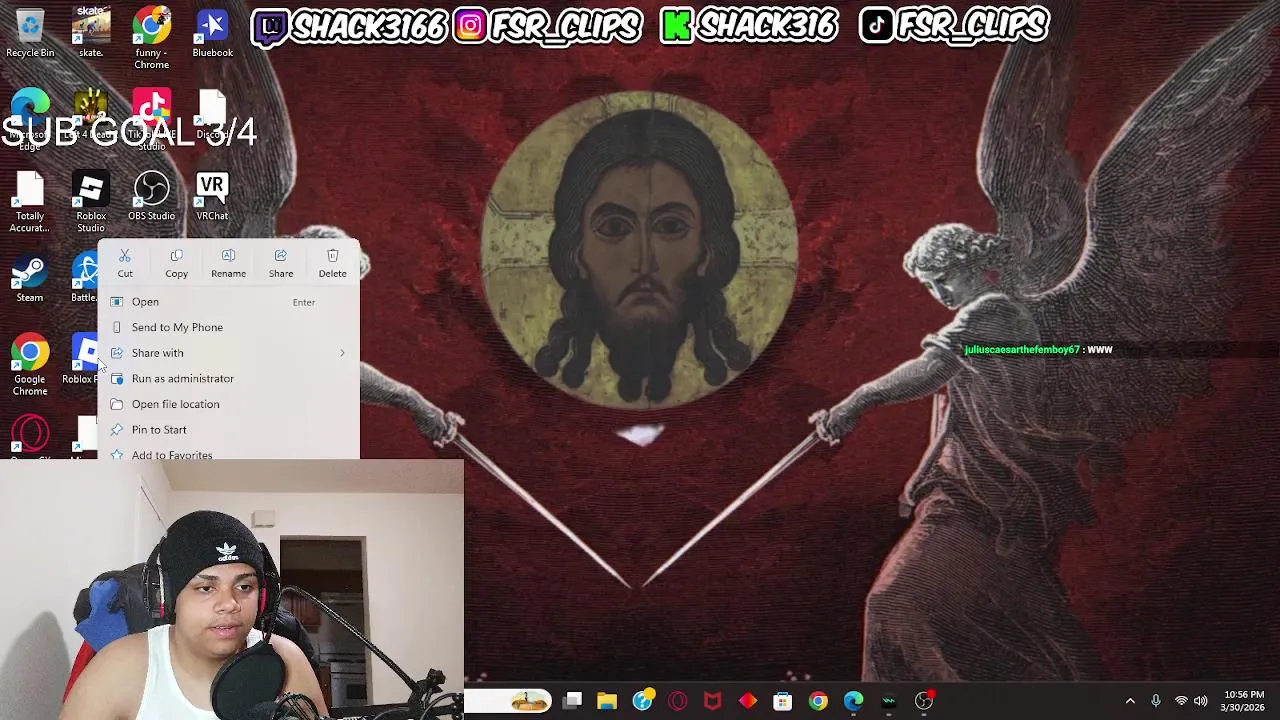Select the Recycle Bin desktop icon

[30, 33]
